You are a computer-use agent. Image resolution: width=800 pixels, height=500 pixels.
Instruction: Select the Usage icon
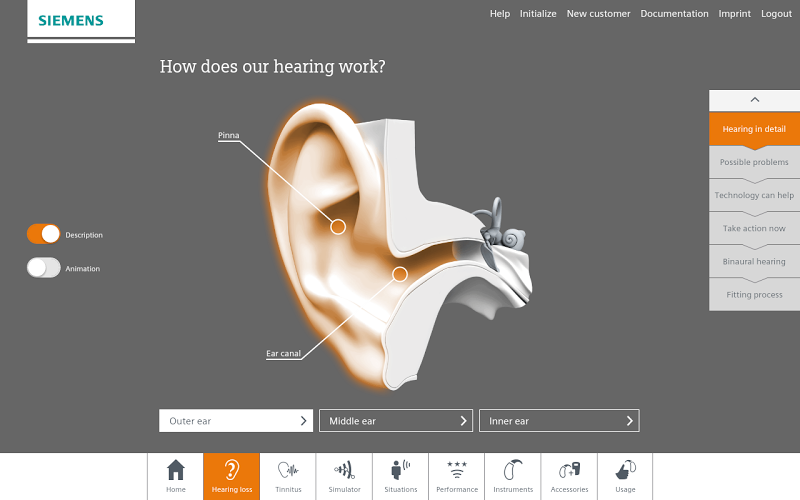[626, 470]
